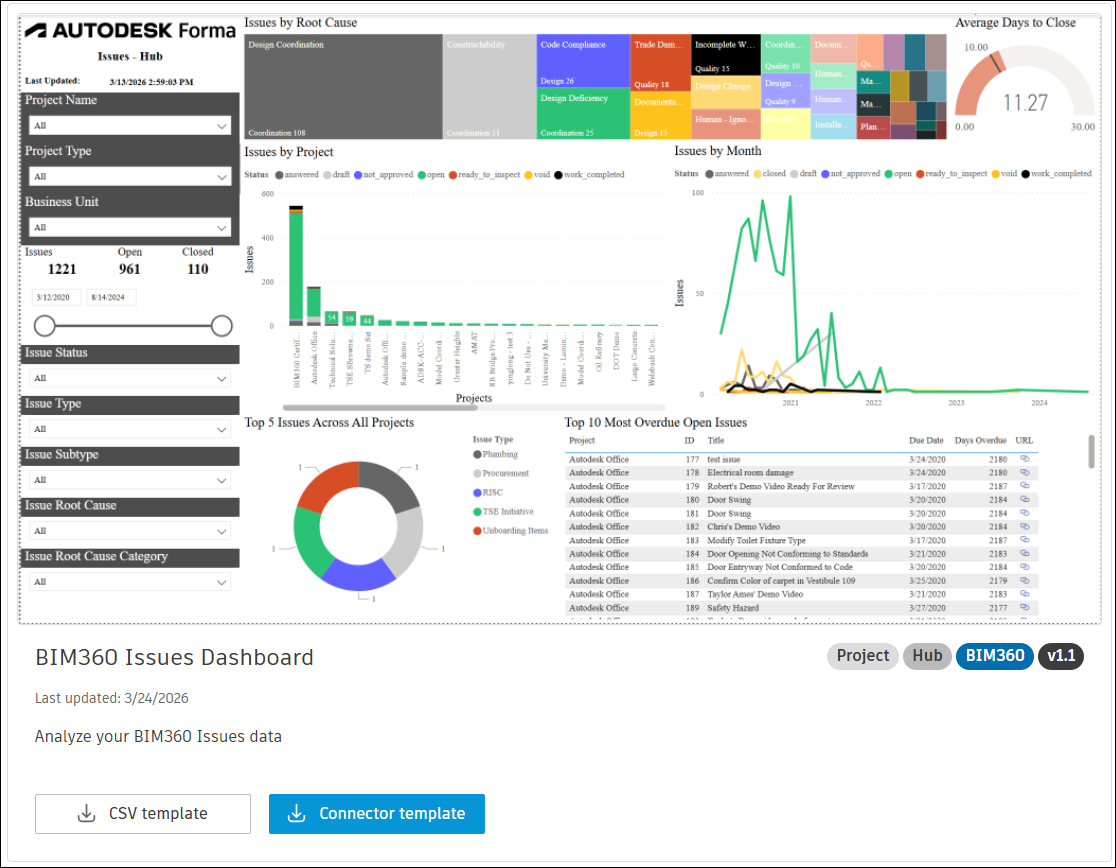Open URL link icon for issue 178
The width and height of the screenshot is (1116, 868).
click(1024, 472)
